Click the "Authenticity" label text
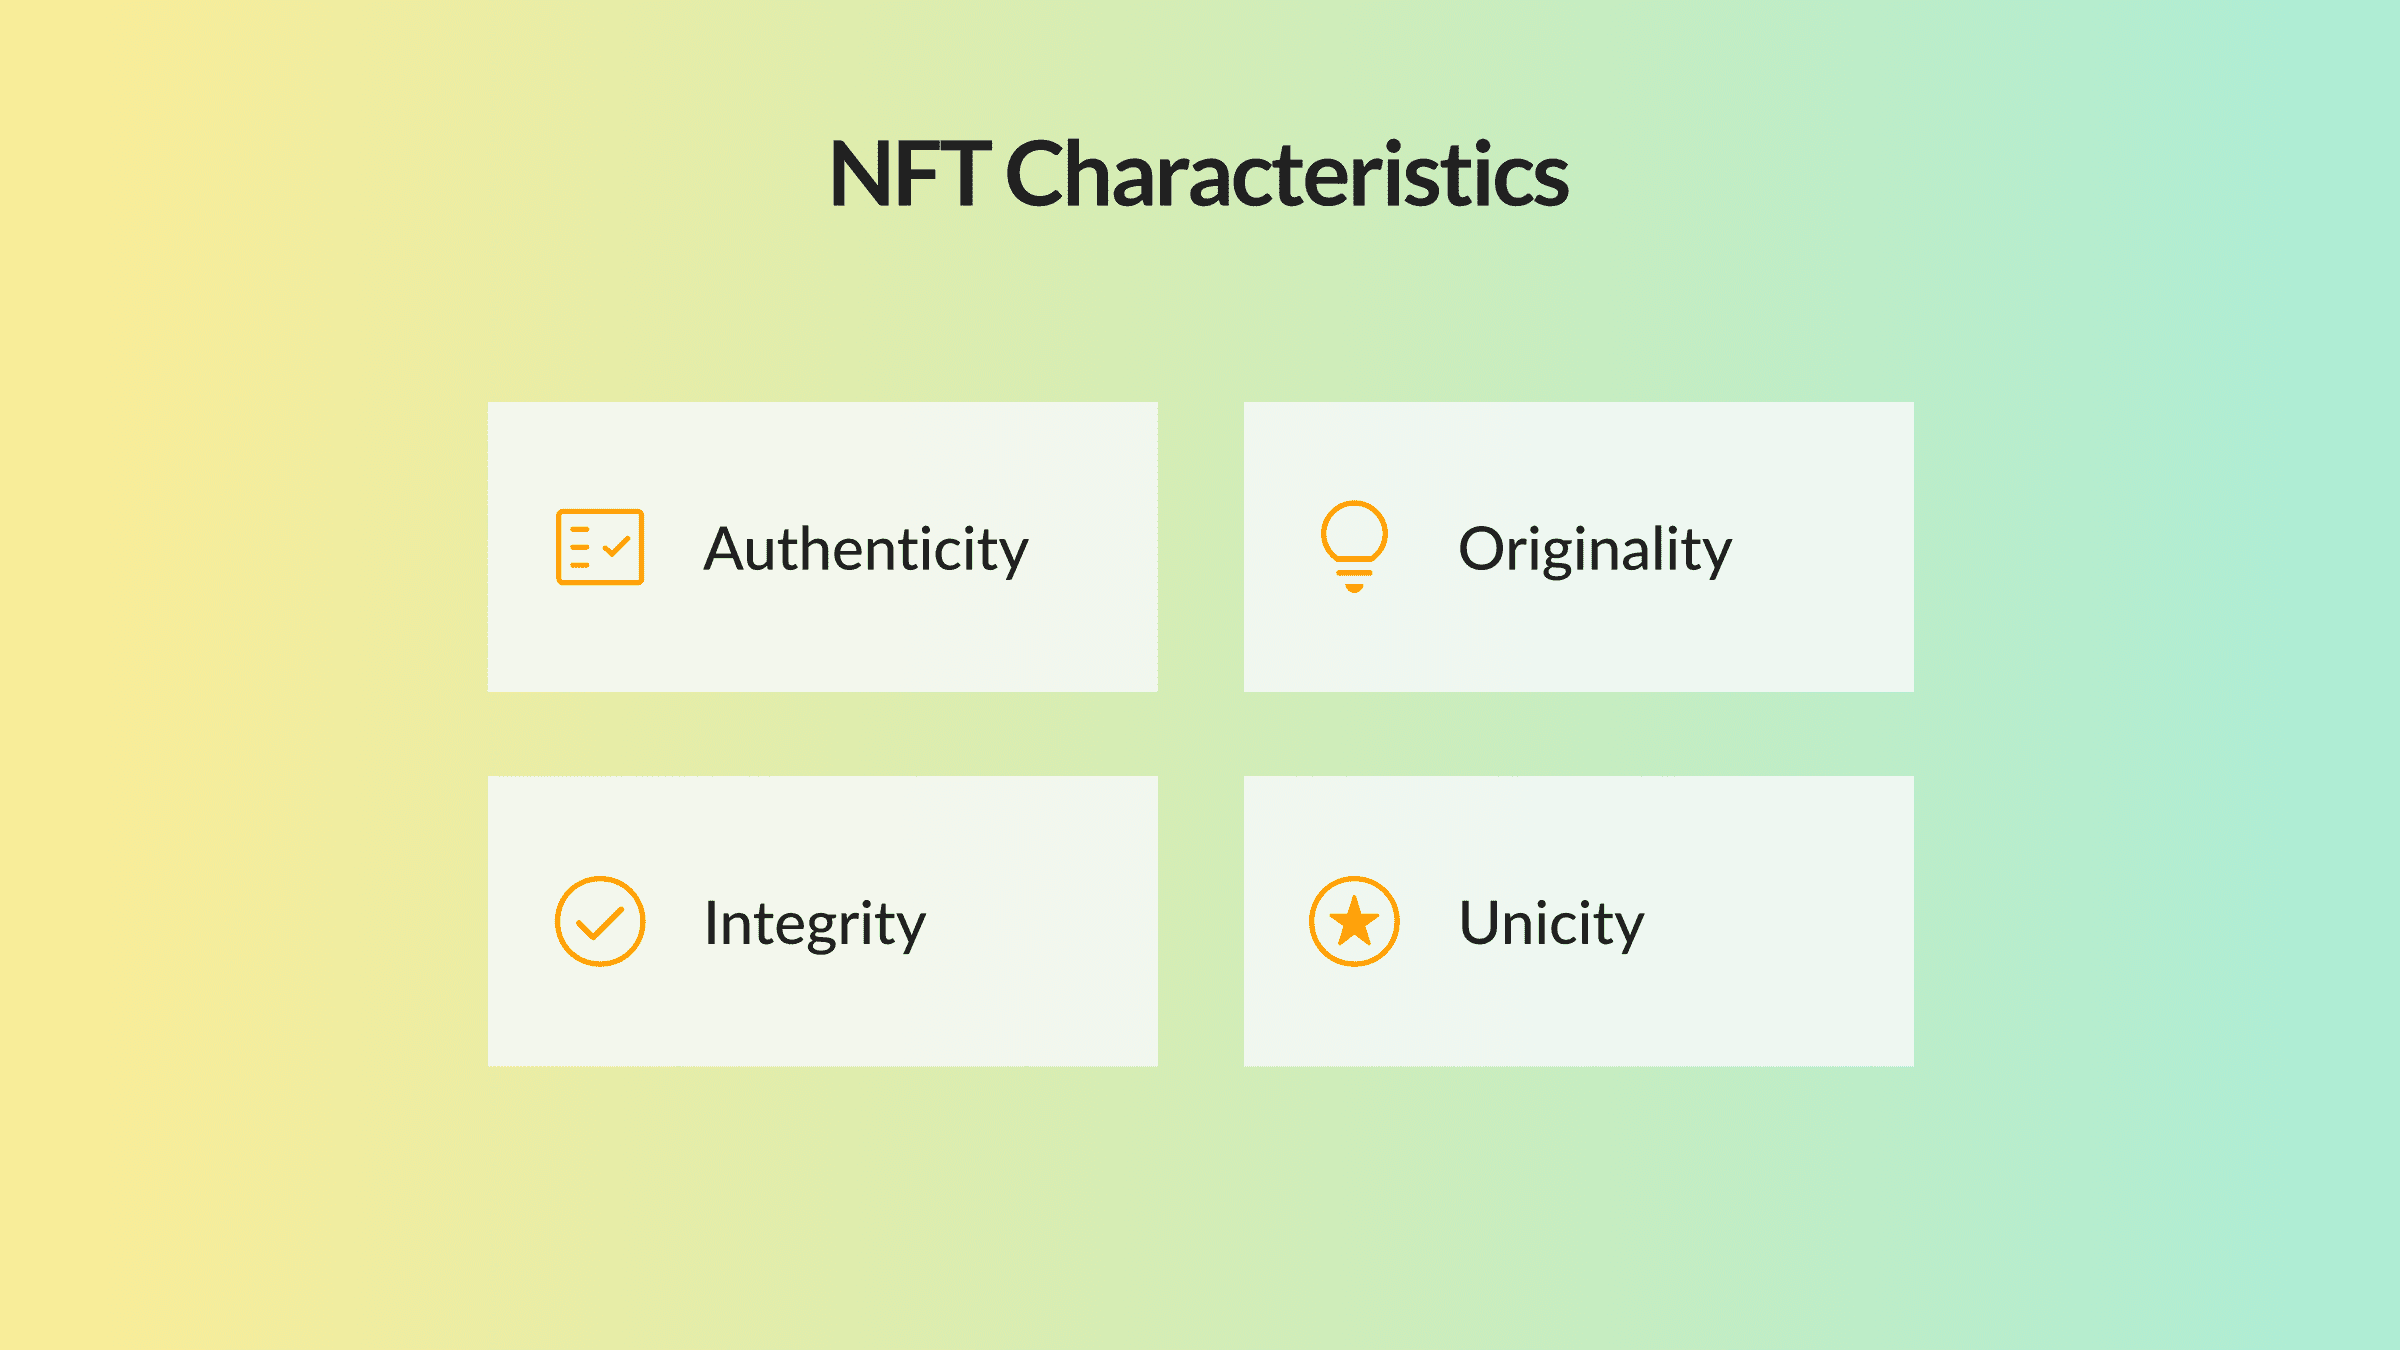The width and height of the screenshot is (2400, 1351). [x=865, y=549]
